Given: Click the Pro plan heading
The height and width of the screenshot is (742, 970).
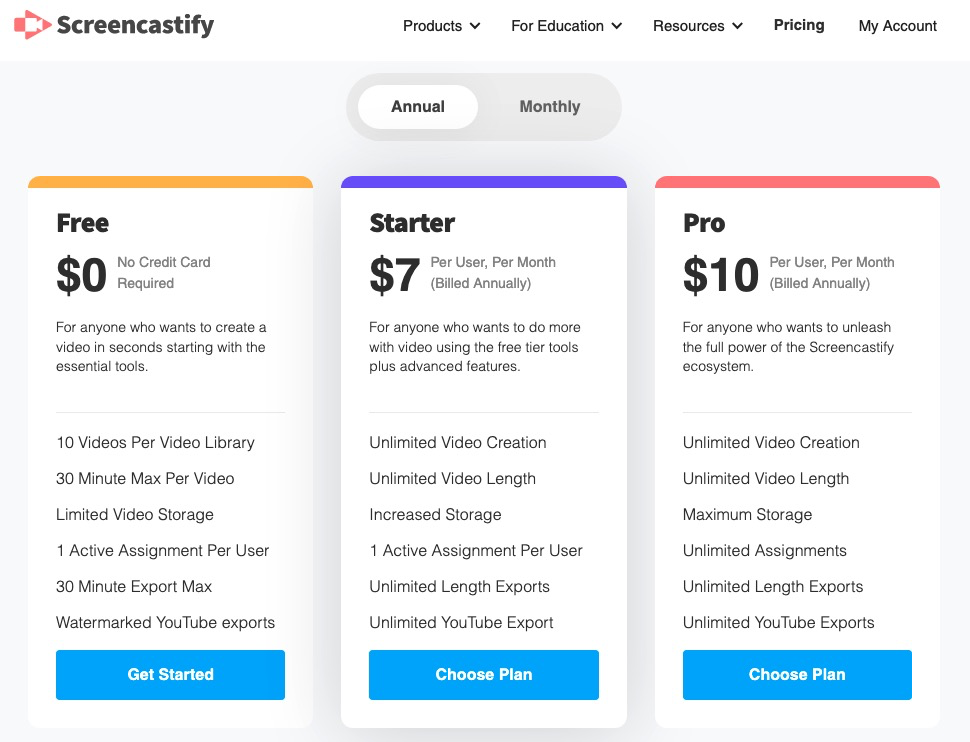Looking at the screenshot, I should click(704, 223).
